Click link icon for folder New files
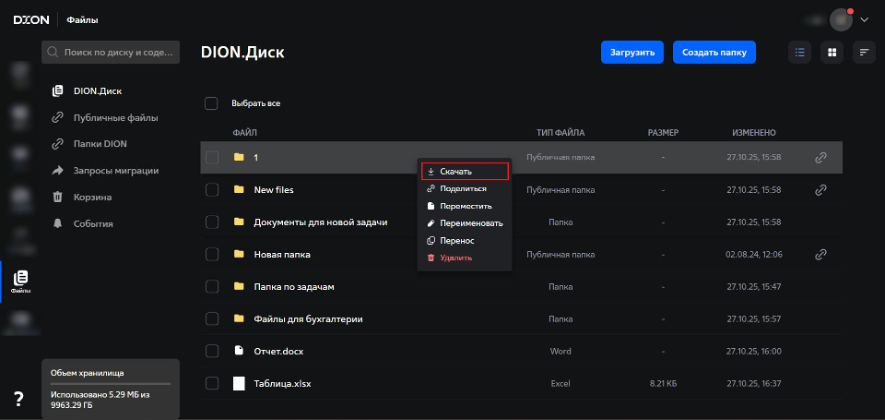885x420 pixels. tap(821, 189)
